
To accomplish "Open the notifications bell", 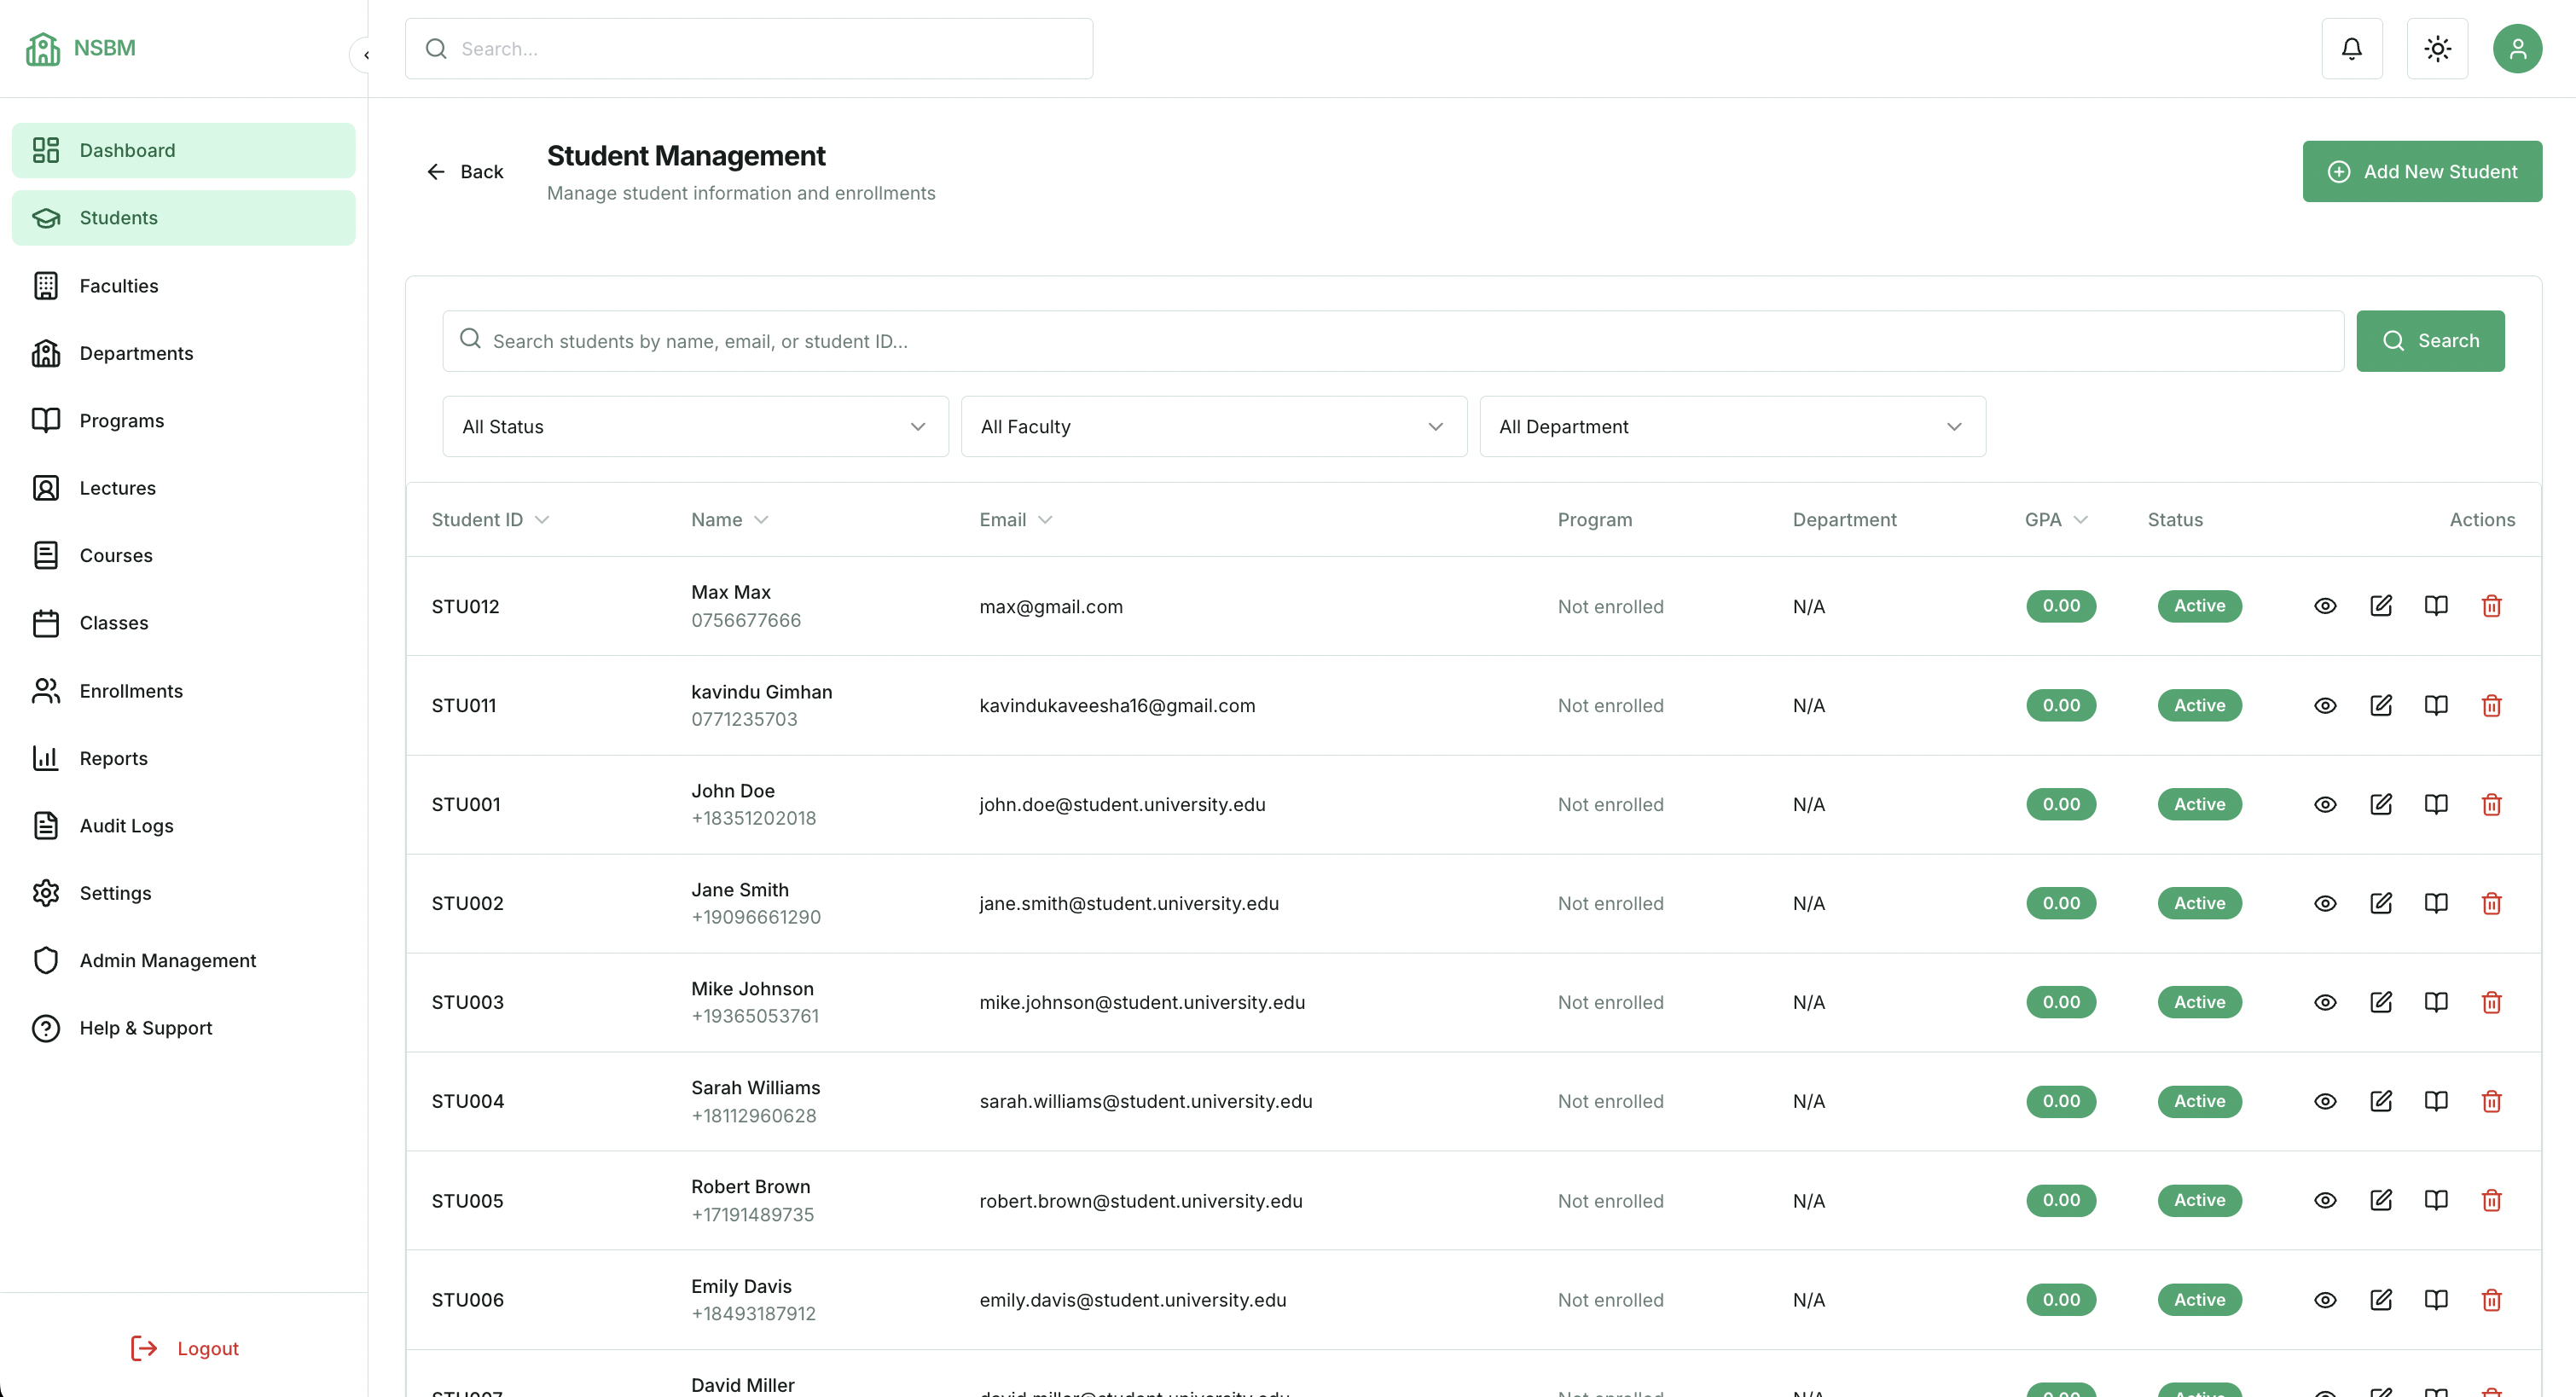I will pyautogui.click(x=2351, y=48).
